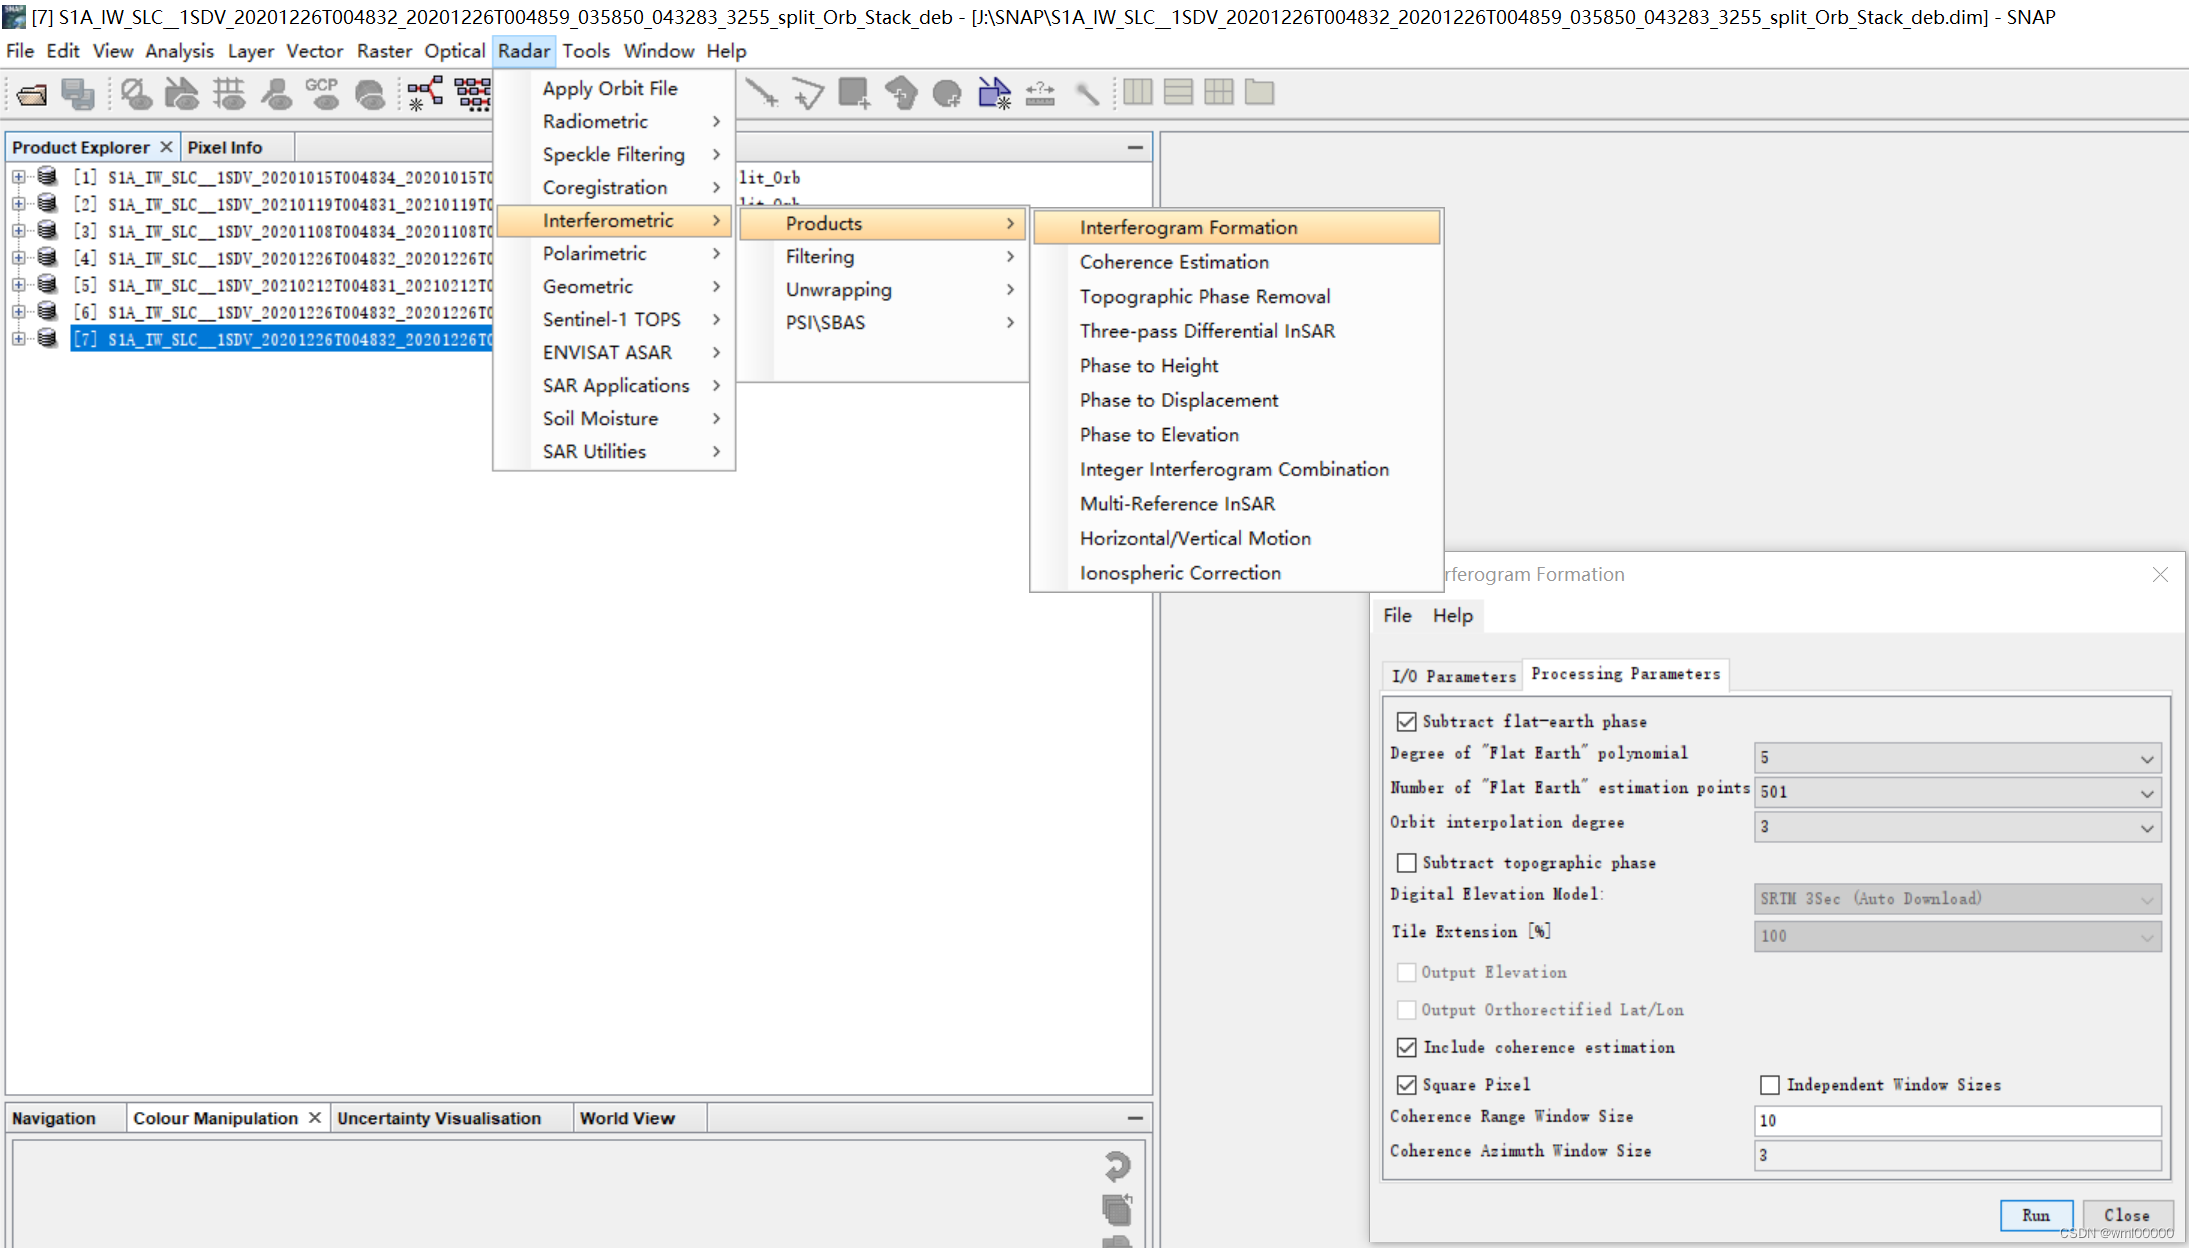Expand tree item for product [7]

17,338
